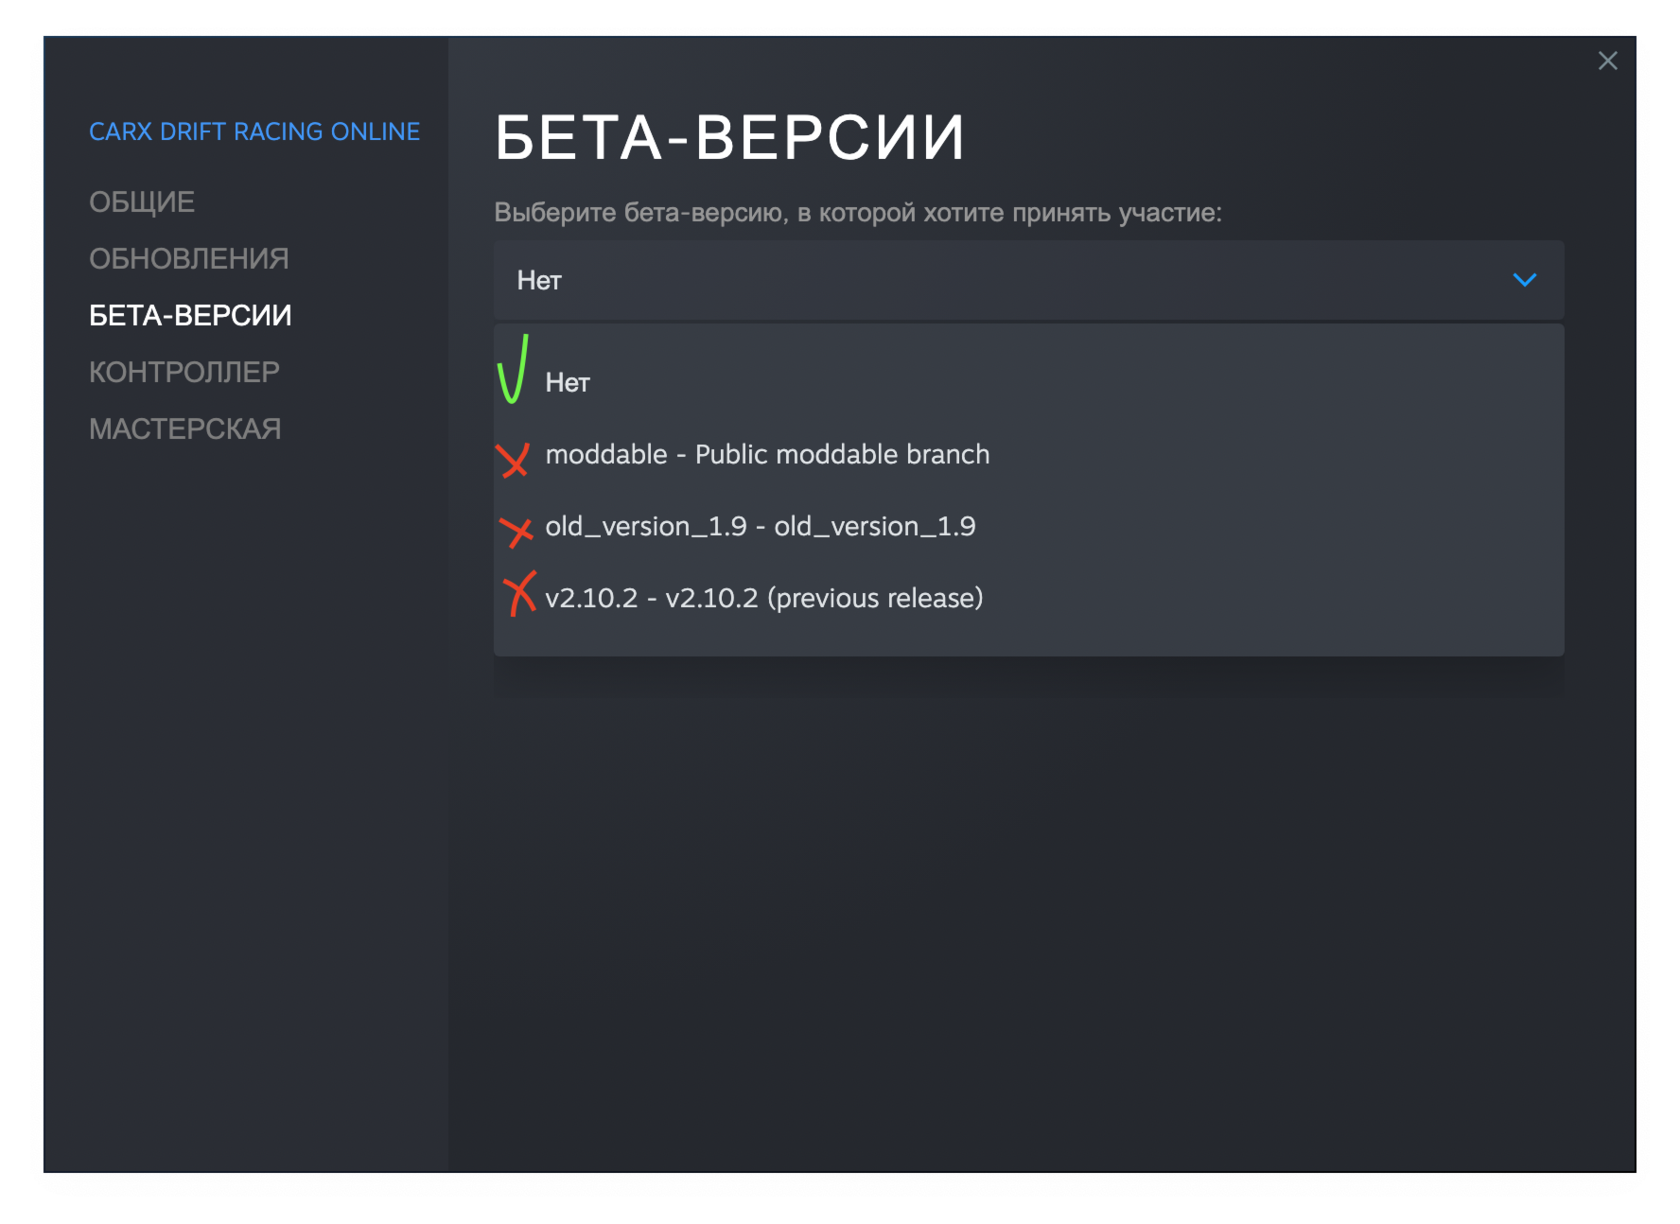This screenshot has width=1680, height=1224.
Task: Click the green checkmark beside Нет option
Action: click(513, 370)
